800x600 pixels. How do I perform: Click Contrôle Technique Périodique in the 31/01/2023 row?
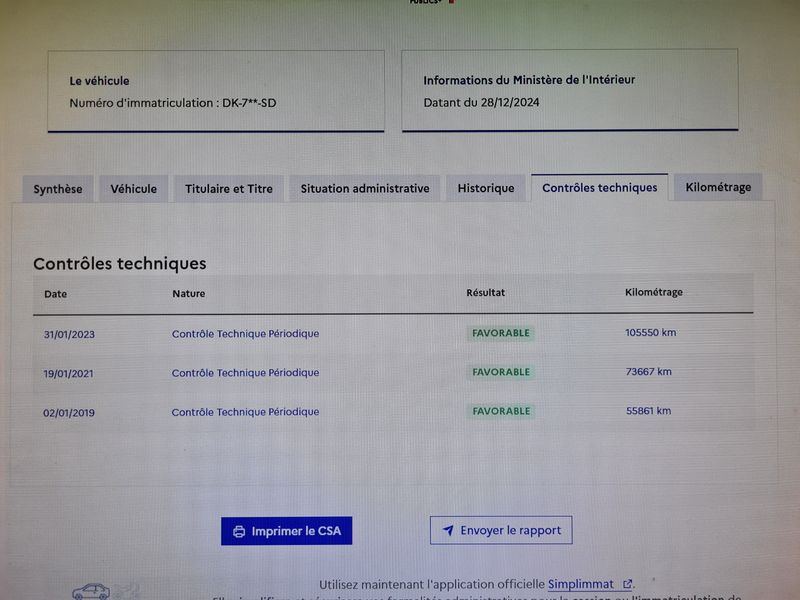pyautogui.click(x=245, y=334)
